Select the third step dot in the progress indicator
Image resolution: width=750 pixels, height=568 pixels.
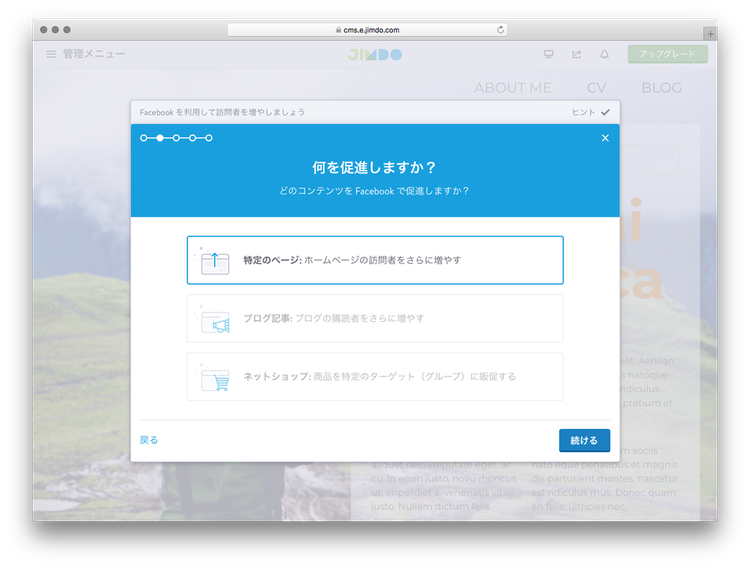pyautogui.click(x=176, y=138)
